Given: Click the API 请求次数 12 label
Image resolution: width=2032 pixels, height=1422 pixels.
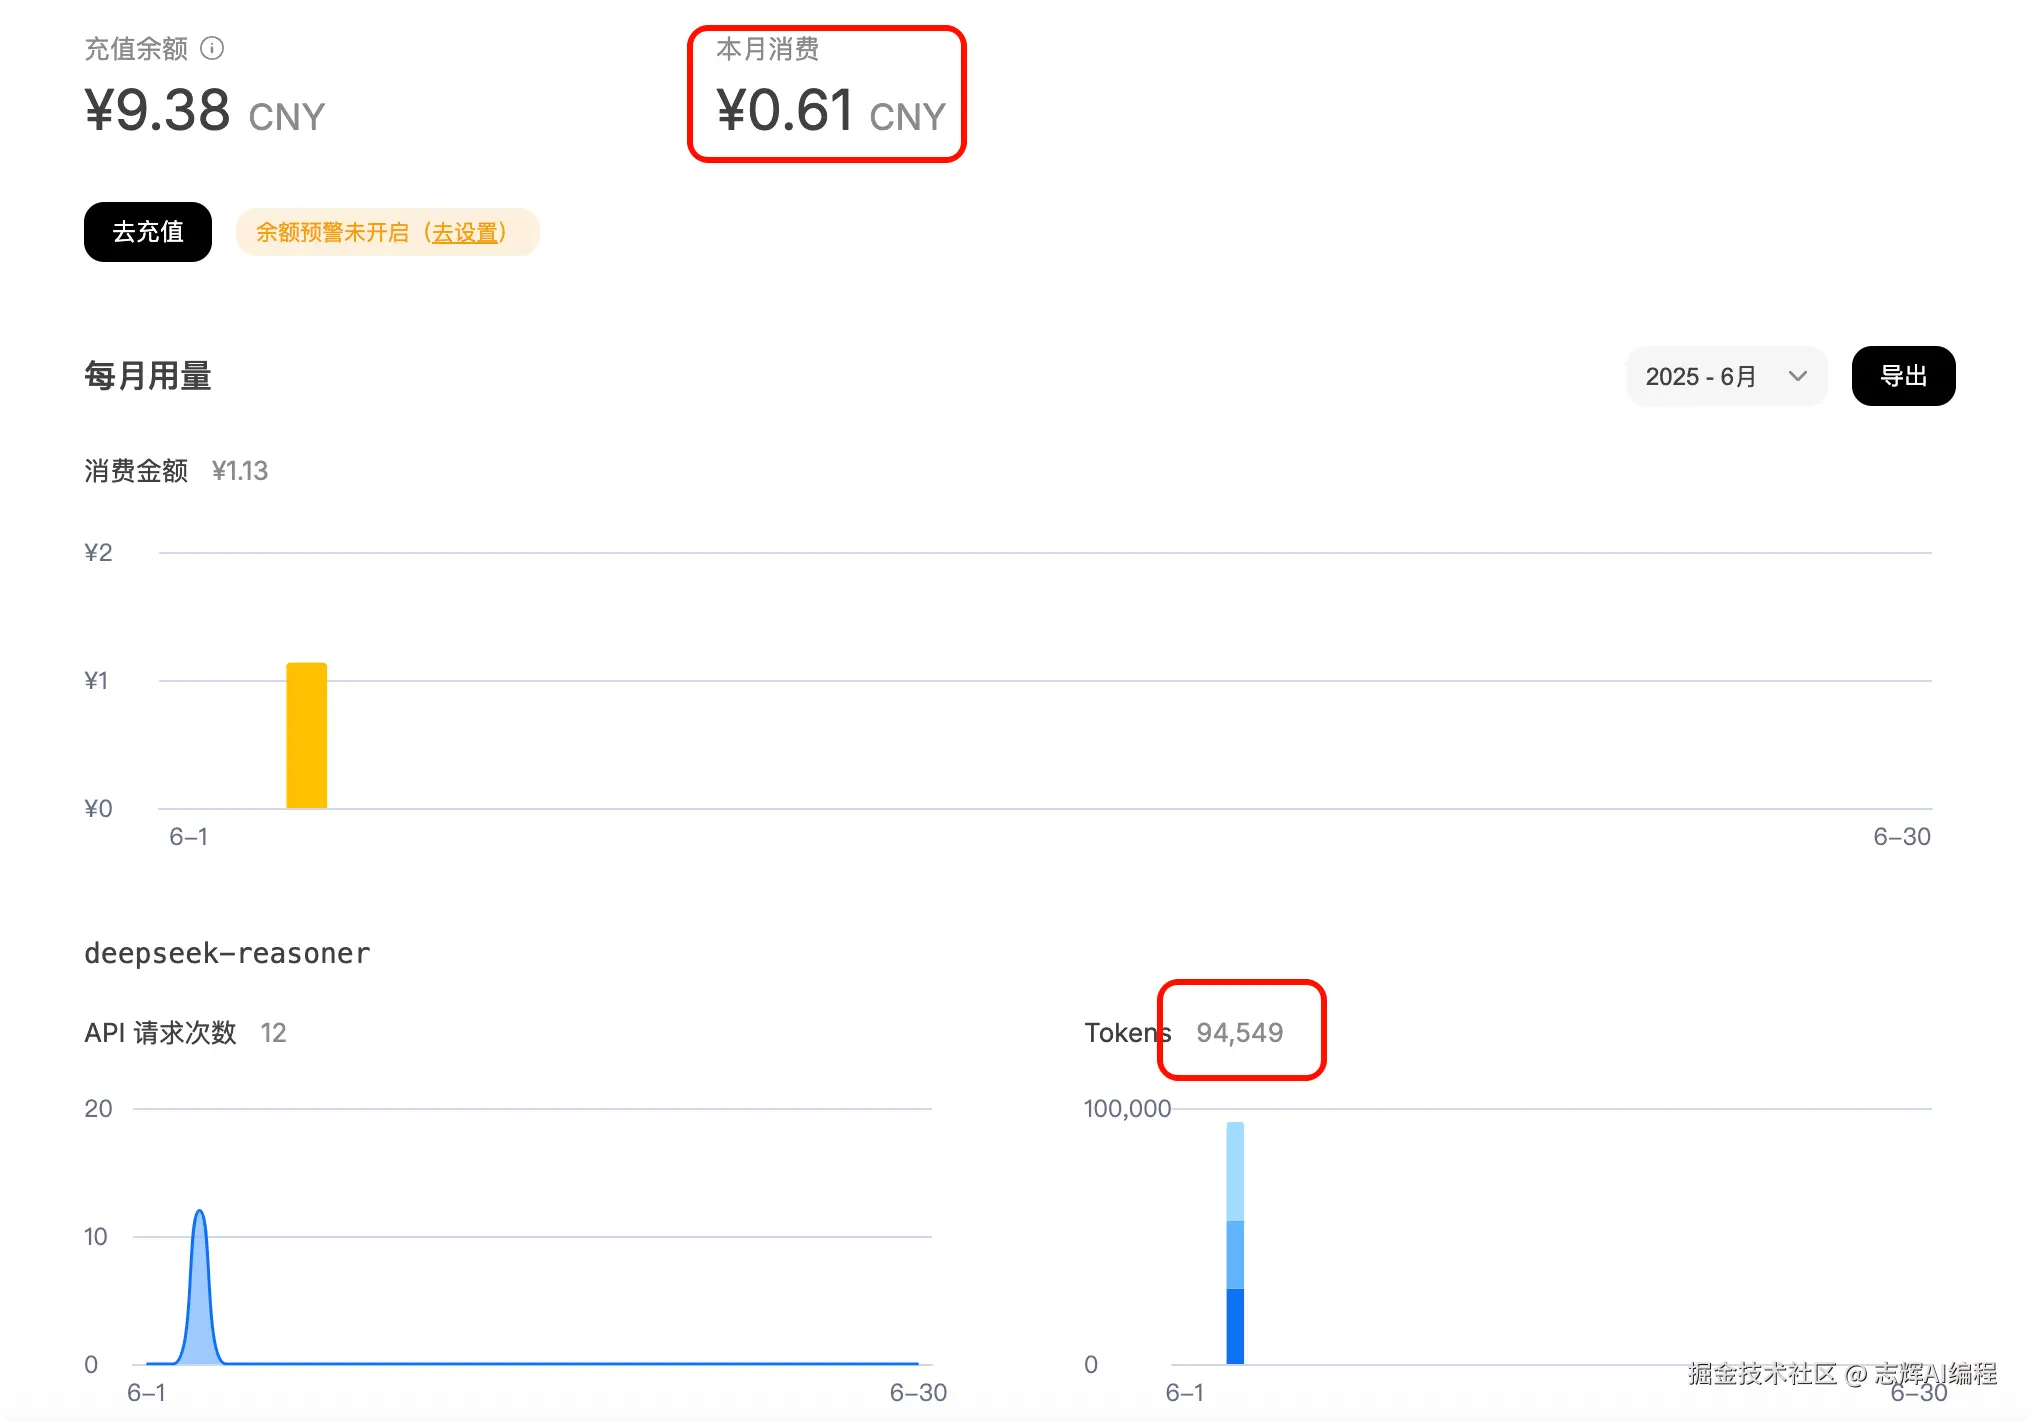Looking at the screenshot, I should pyautogui.click(x=185, y=1033).
